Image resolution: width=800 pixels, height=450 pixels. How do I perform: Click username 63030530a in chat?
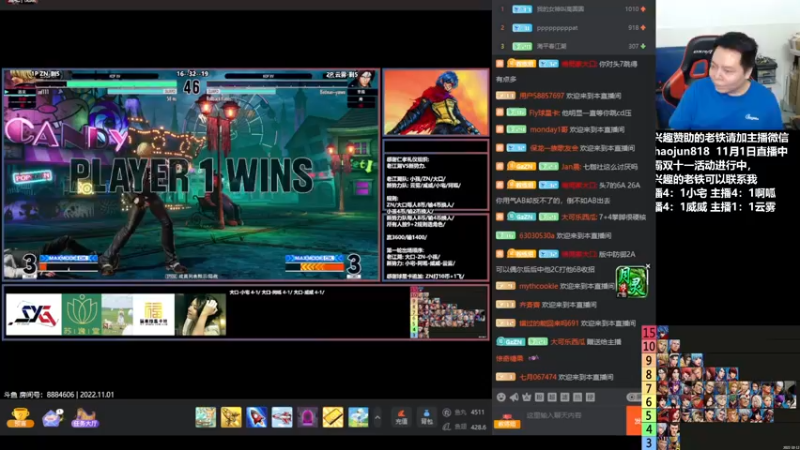point(536,236)
